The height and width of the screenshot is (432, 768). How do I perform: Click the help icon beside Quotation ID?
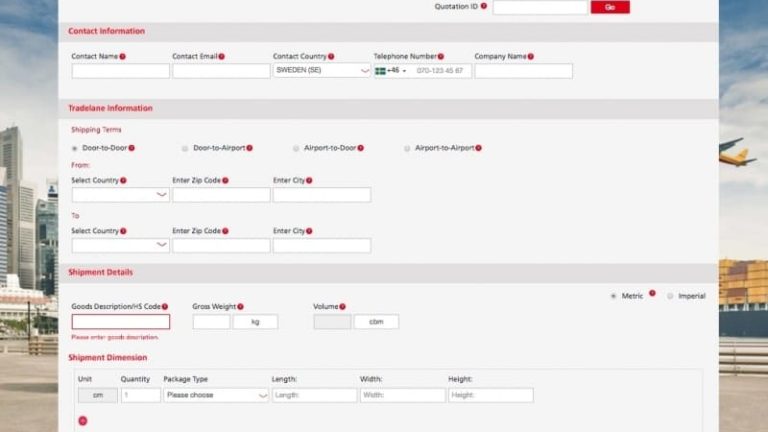(x=484, y=6)
